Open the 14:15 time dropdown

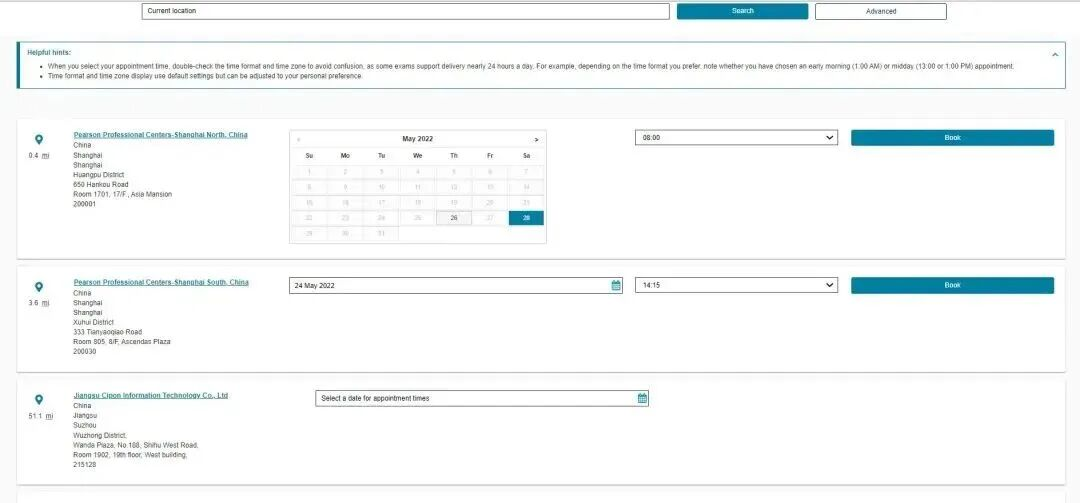[736, 285]
